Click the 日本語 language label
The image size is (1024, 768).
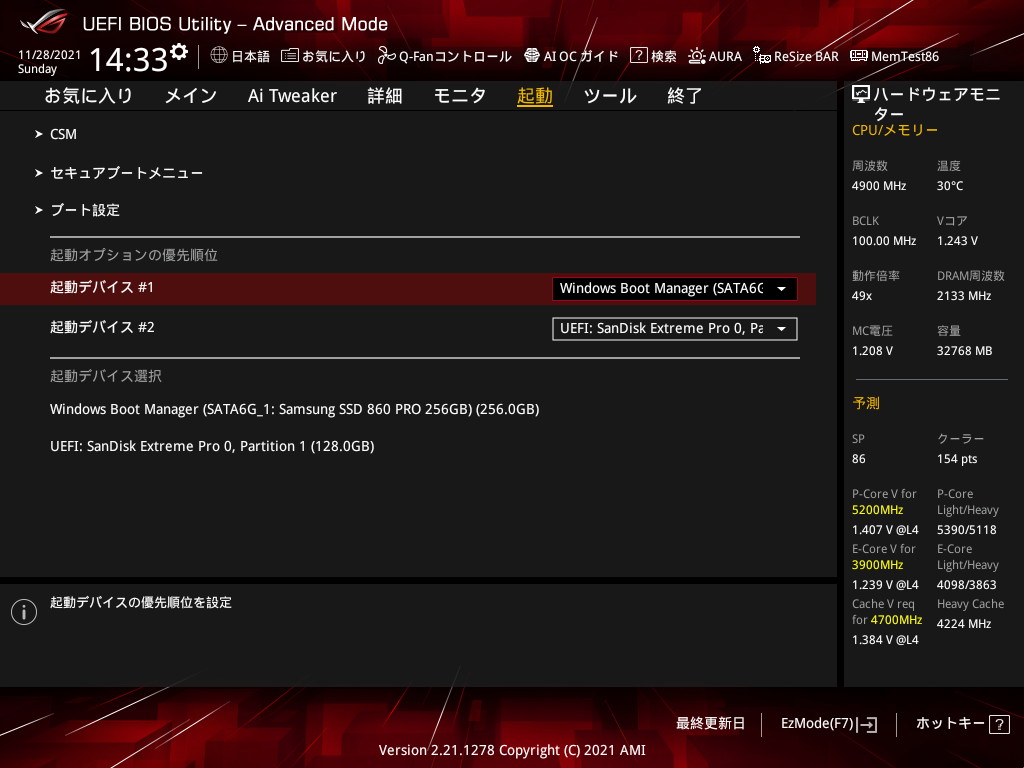pos(250,57)
